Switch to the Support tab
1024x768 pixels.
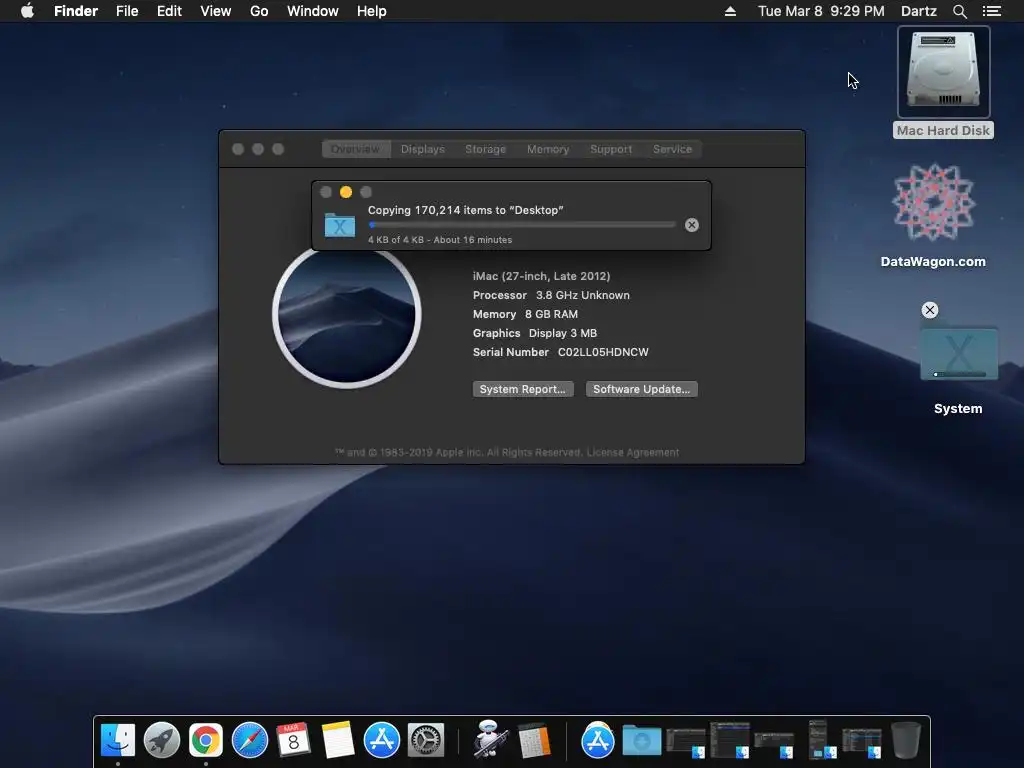coord(611,149)
